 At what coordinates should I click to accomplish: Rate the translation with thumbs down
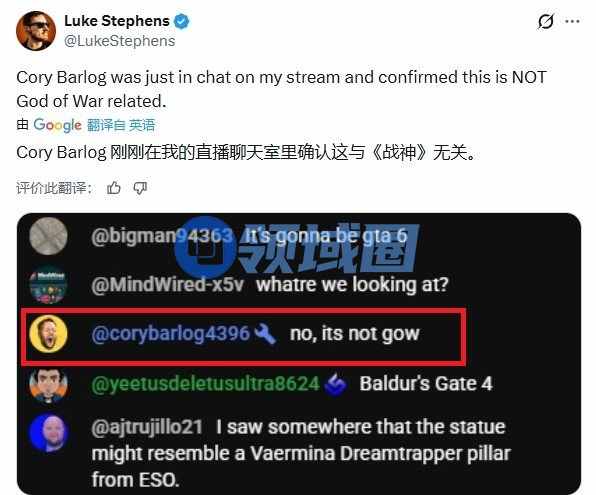tap(140, 188)
